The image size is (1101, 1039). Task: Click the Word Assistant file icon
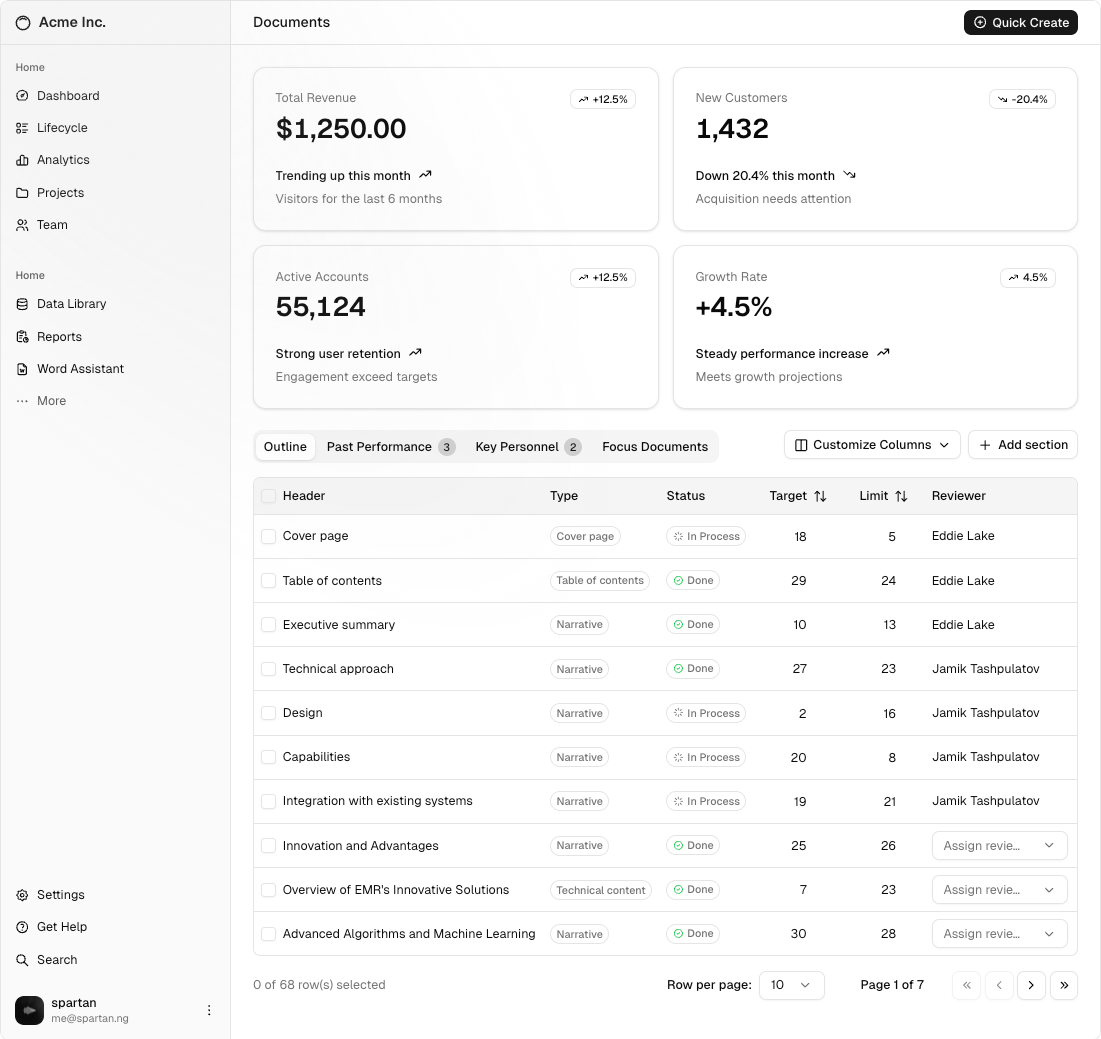[22, 369]
